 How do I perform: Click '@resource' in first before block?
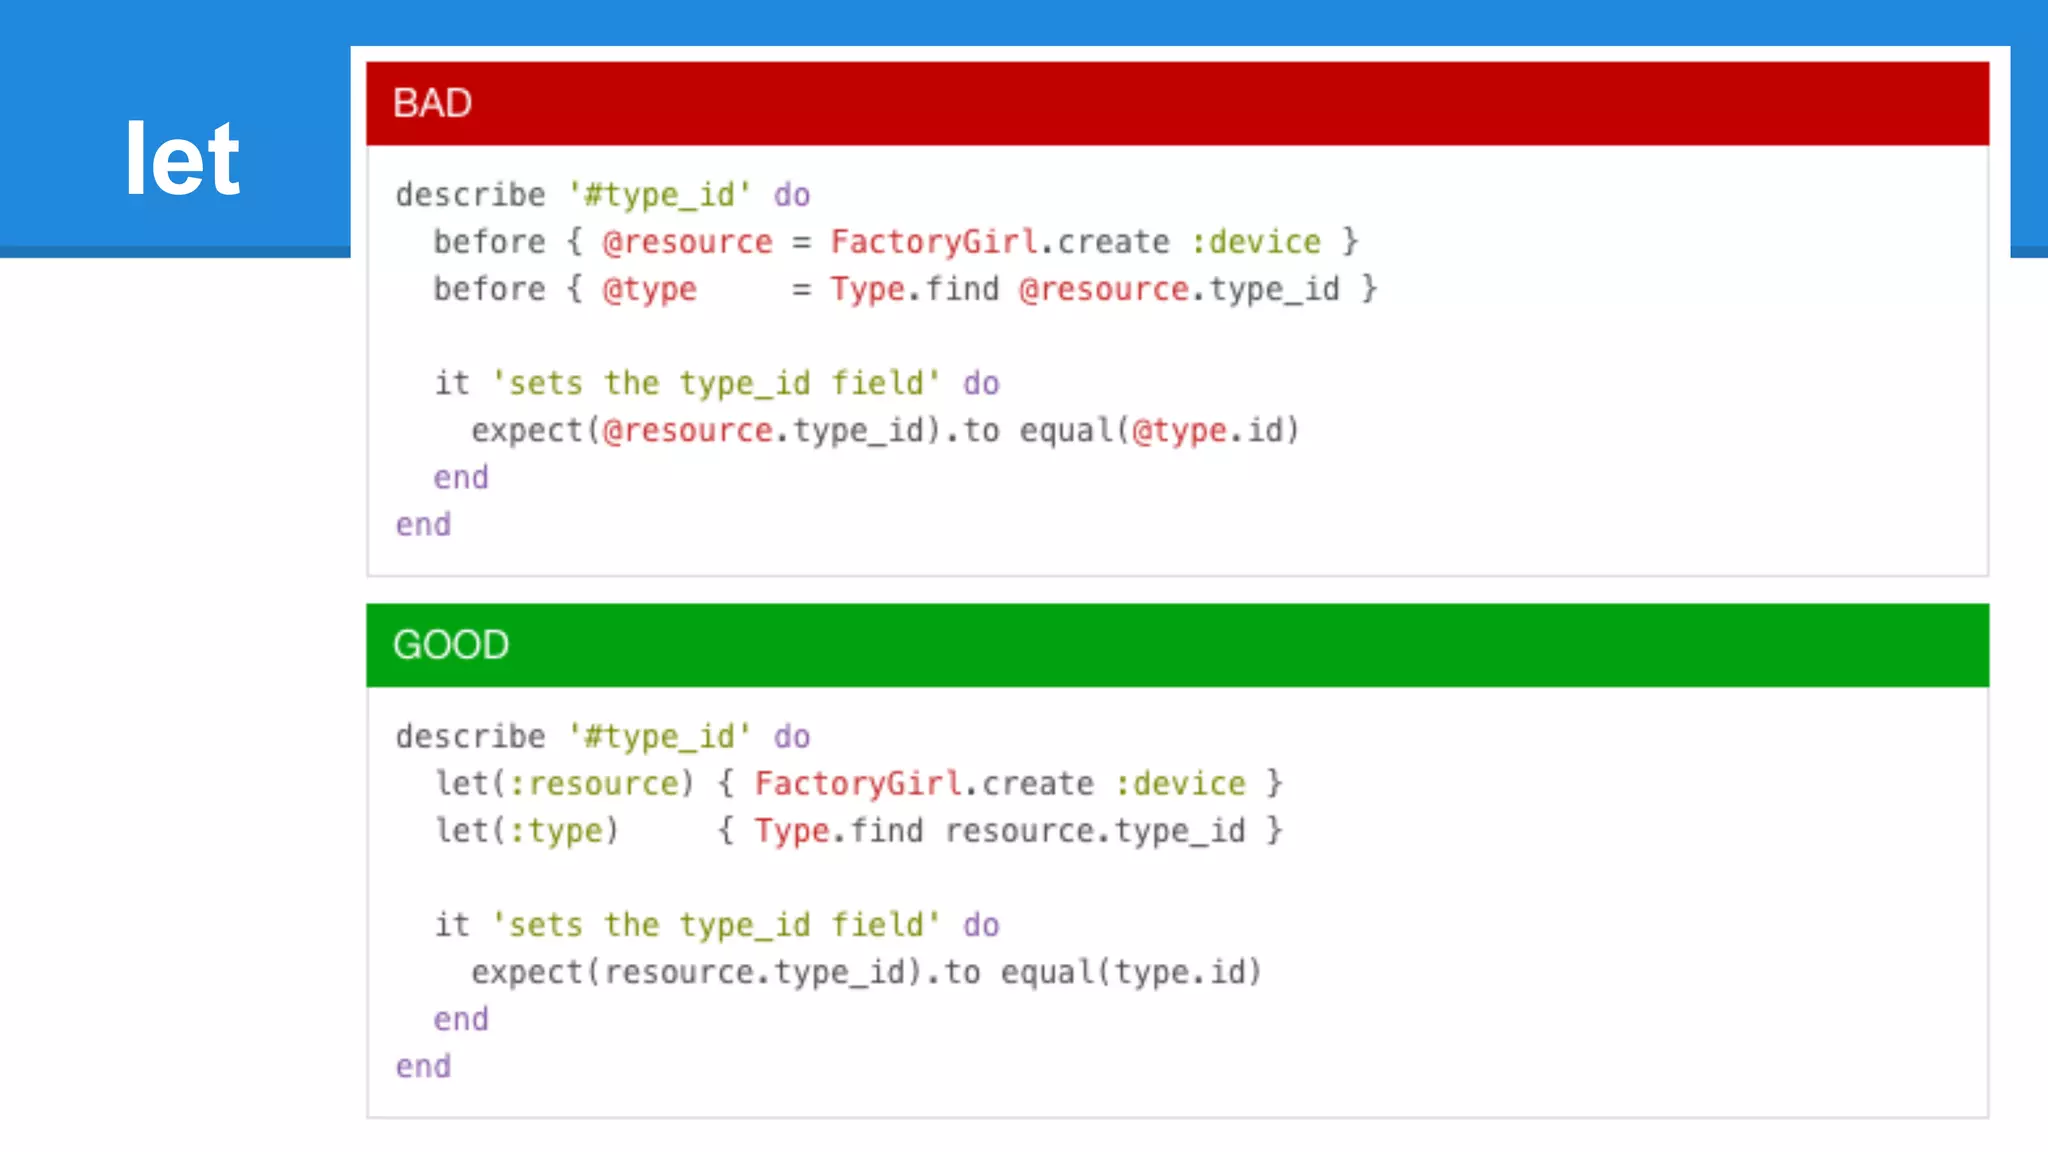[687, 242]
